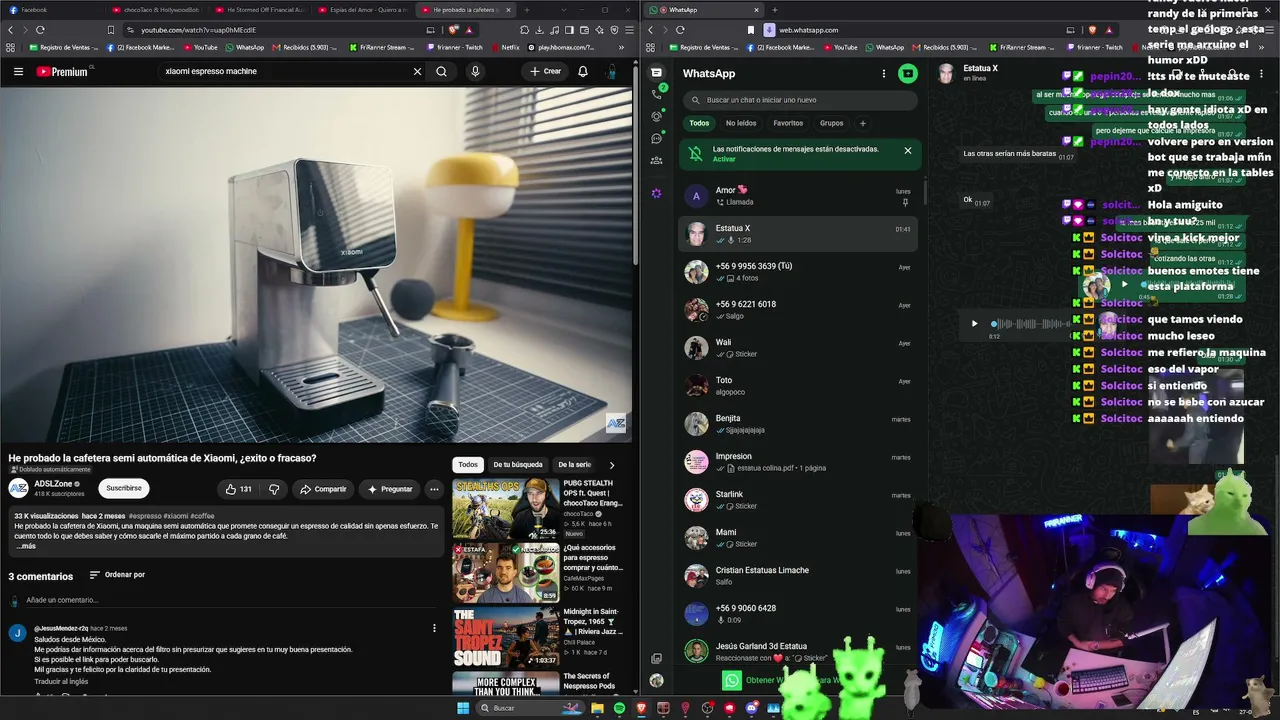Open Brave Shields icon on YouTube window
The image size is (1280, 720).
point(454,30)
